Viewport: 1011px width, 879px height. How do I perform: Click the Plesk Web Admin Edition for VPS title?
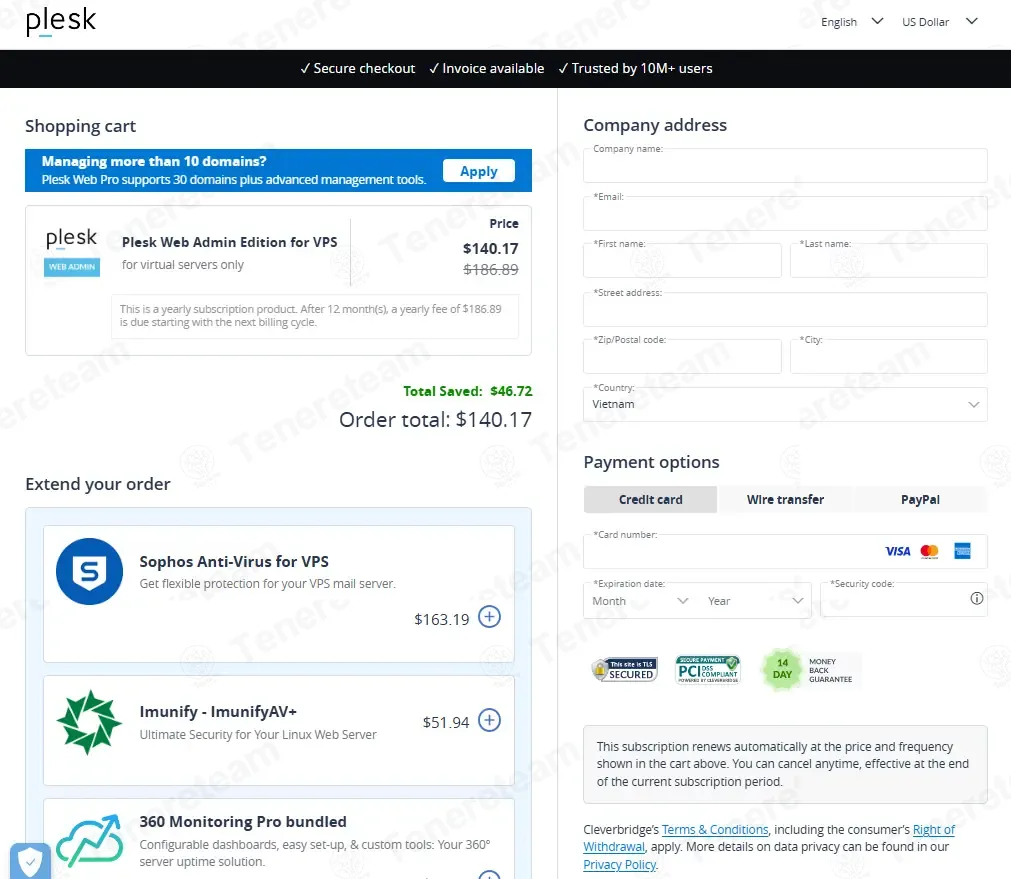pos(230,242)
